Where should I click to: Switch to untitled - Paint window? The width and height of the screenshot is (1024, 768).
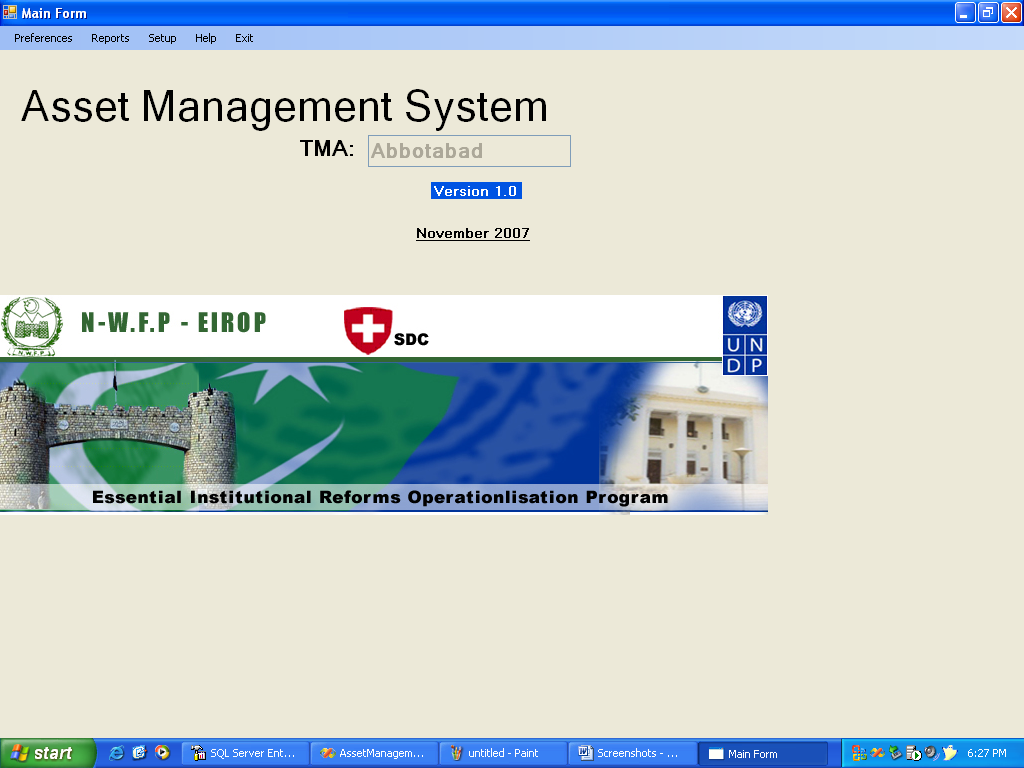[503, 753]
